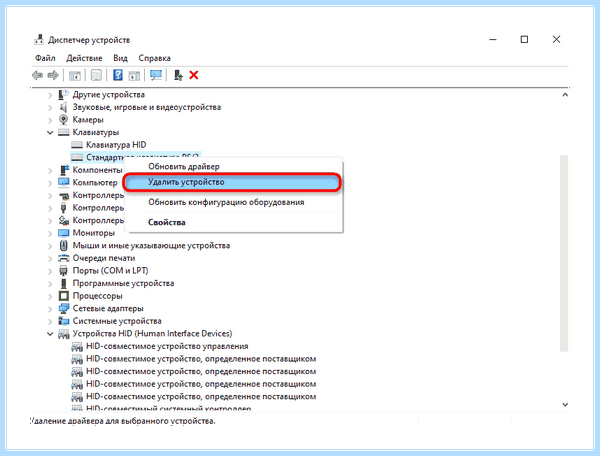The height and width of the screenshot is (456, 600).
Task: Click the Другие устройства category icon
Action: click(x=64, y=94)
